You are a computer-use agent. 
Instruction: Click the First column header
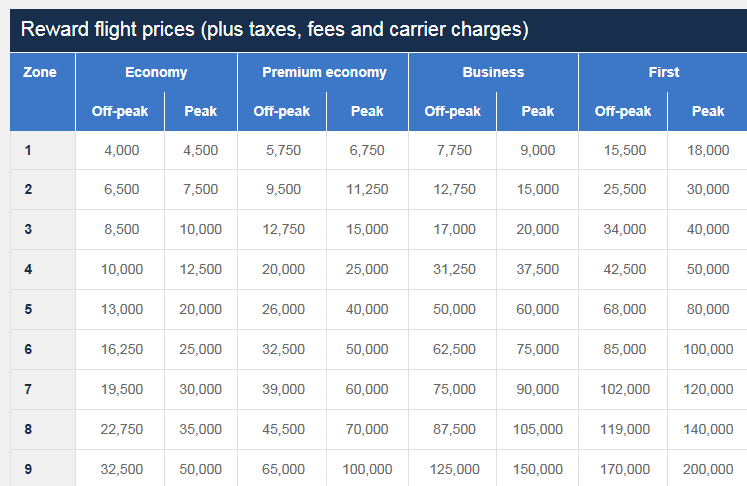click(663, 72)
